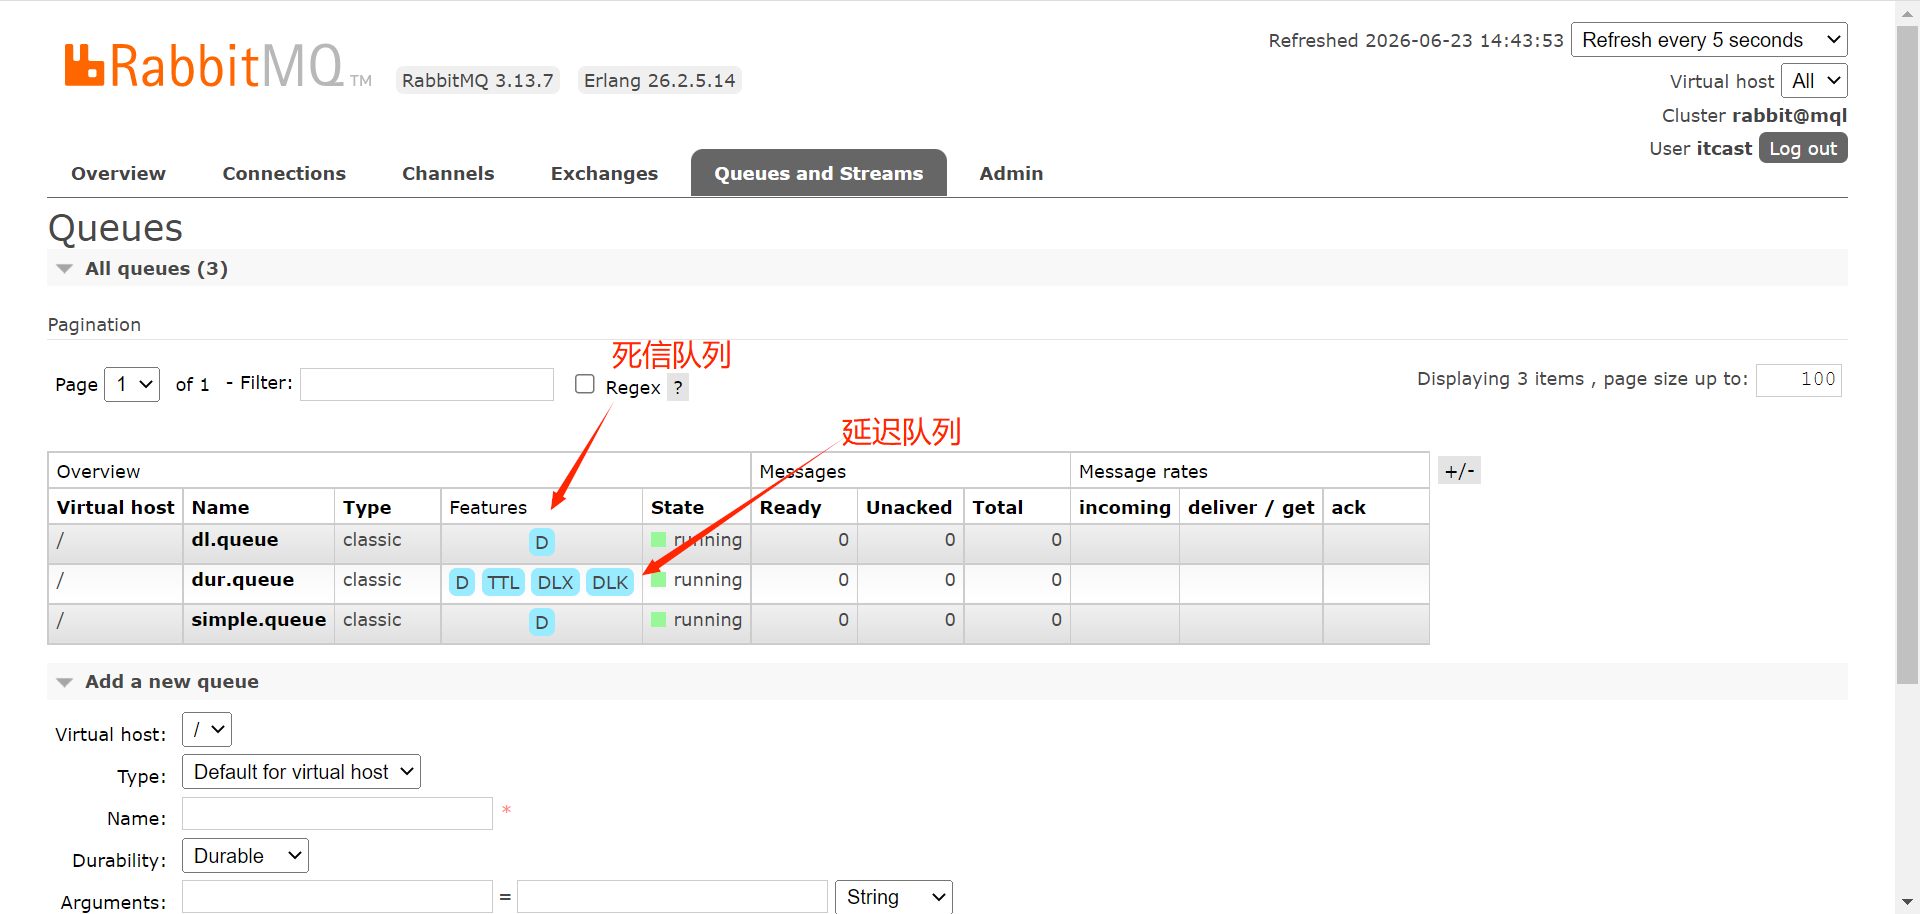Image resolution: width=1920 pixels, height=914 pixels.
Task: Open the Page number dropdown
Action: point(132,384)
